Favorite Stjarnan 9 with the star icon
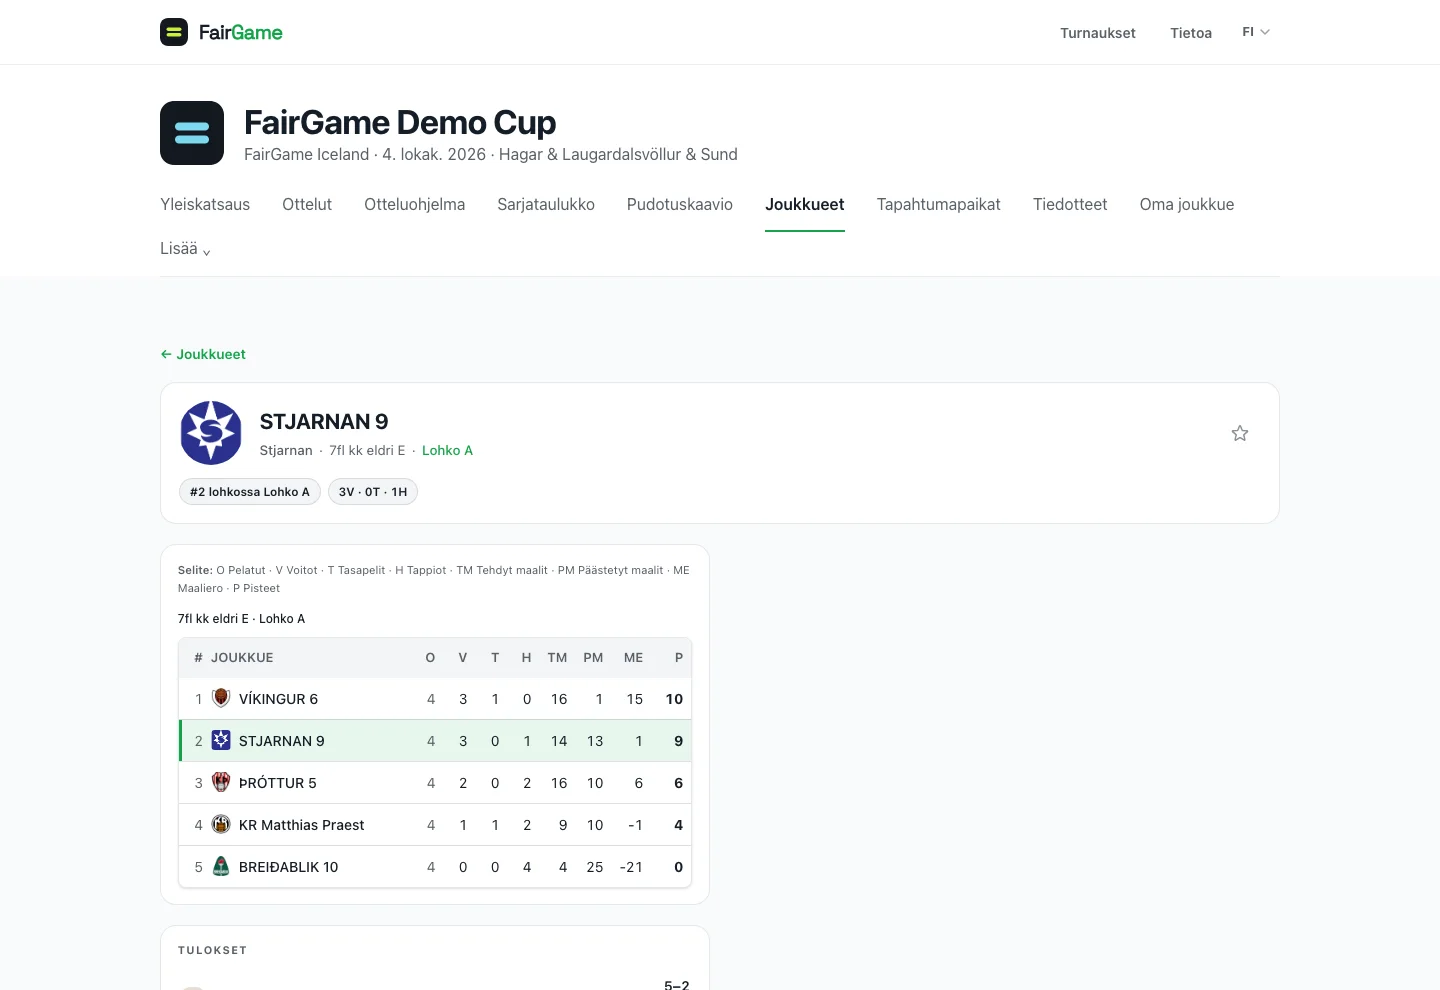 point(1240,433)
